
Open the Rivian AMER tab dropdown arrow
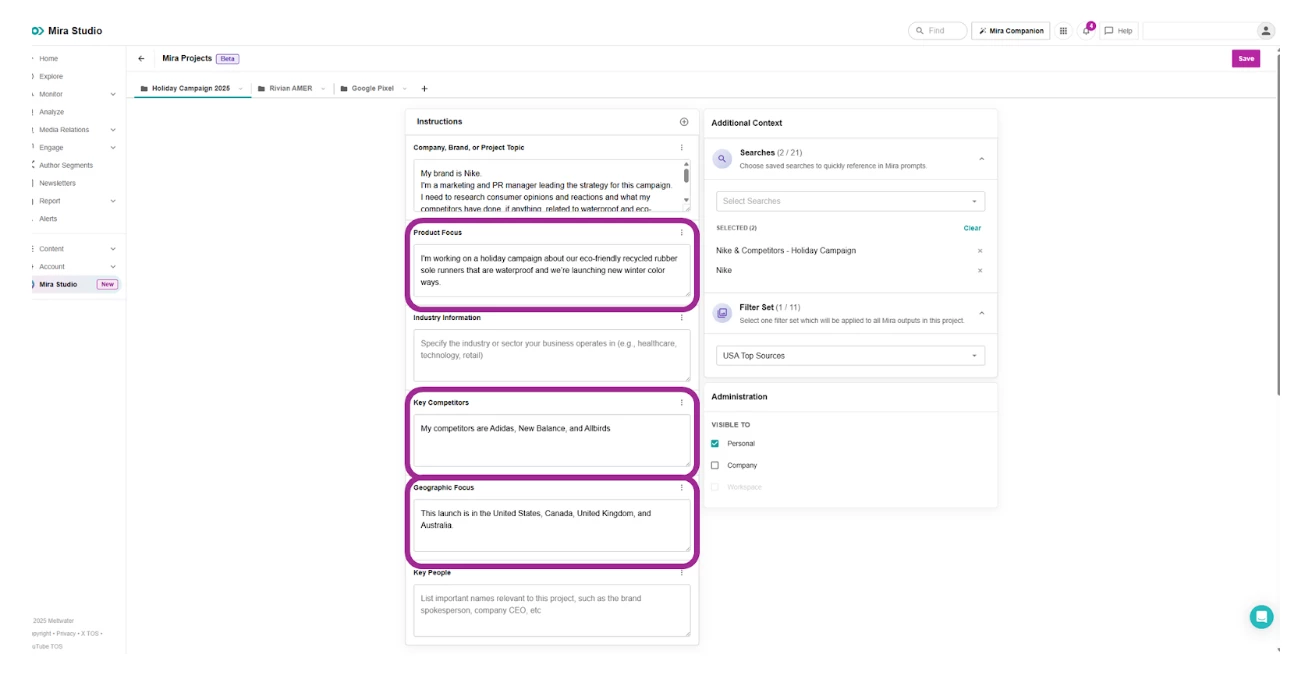point(323,89)
